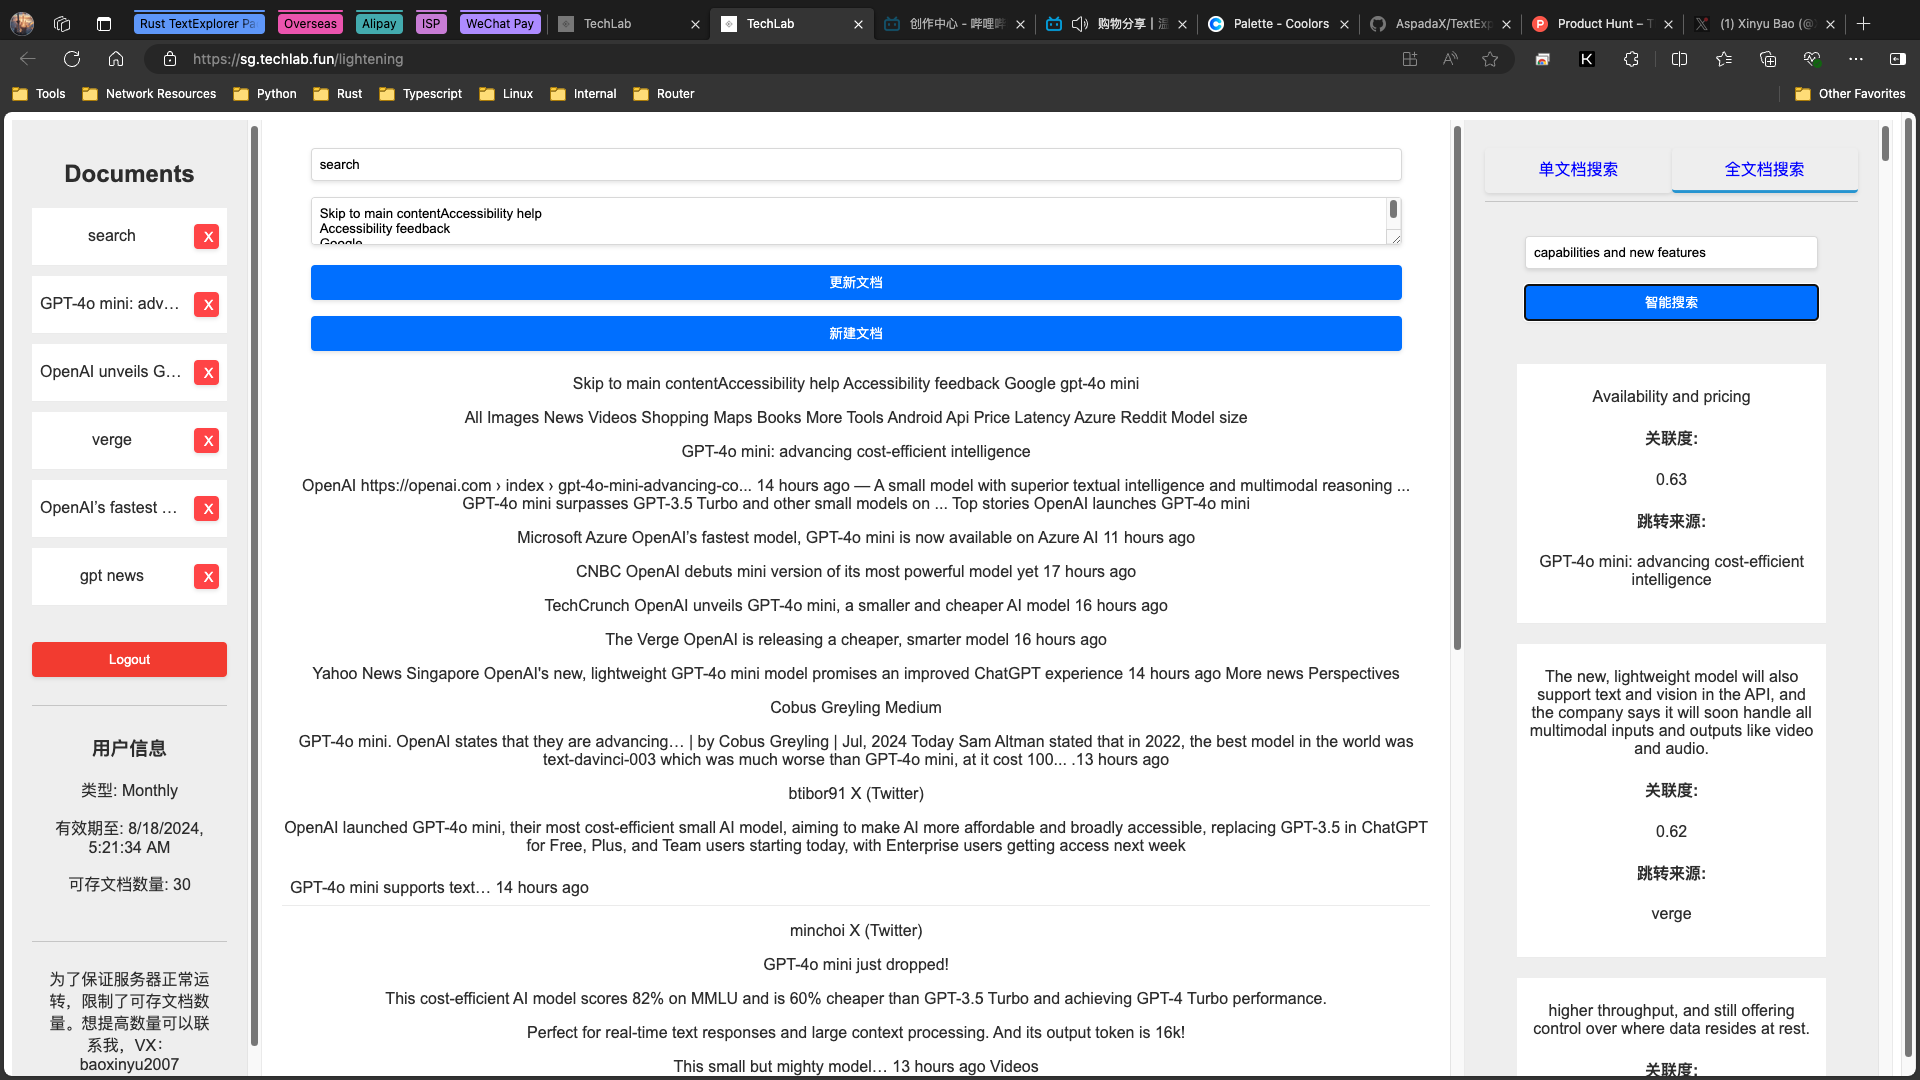Delete the 'search' document with its X

click(207, 237)
